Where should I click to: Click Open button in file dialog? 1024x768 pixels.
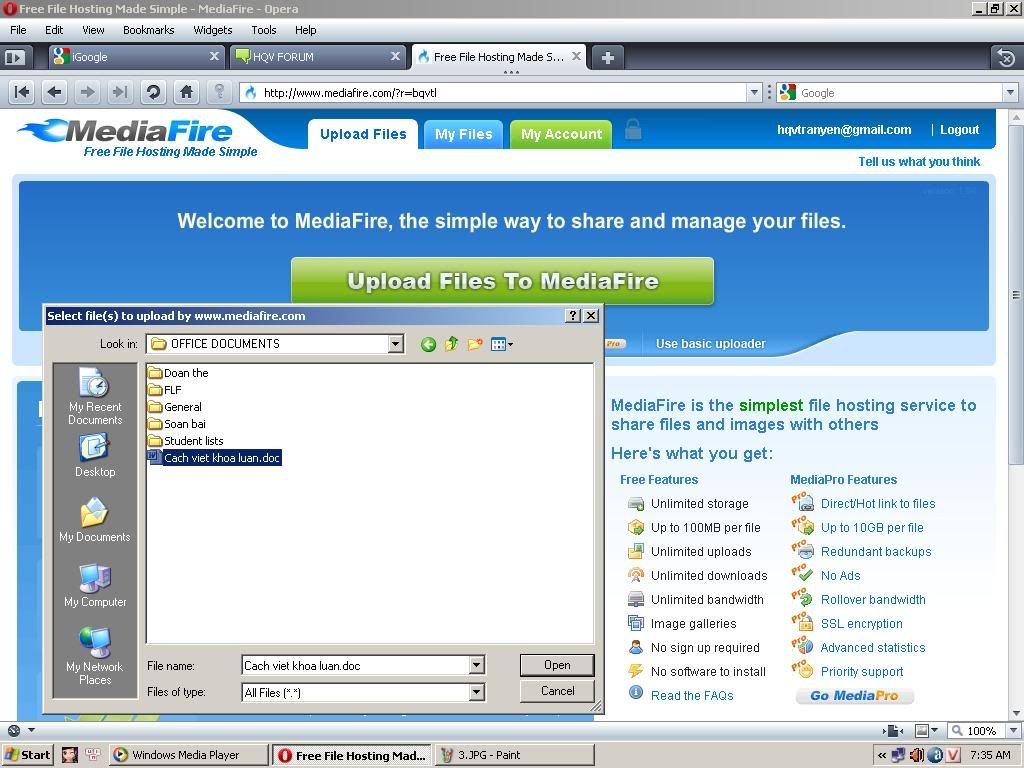coord(557,665)
